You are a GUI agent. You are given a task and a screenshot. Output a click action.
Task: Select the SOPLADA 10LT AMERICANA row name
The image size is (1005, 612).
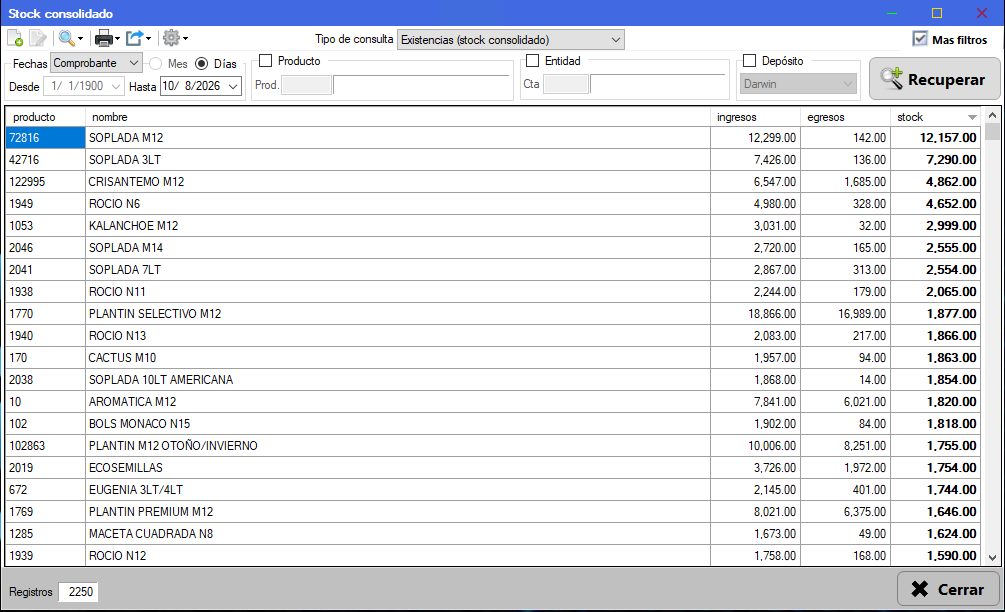tap(161, 379)
